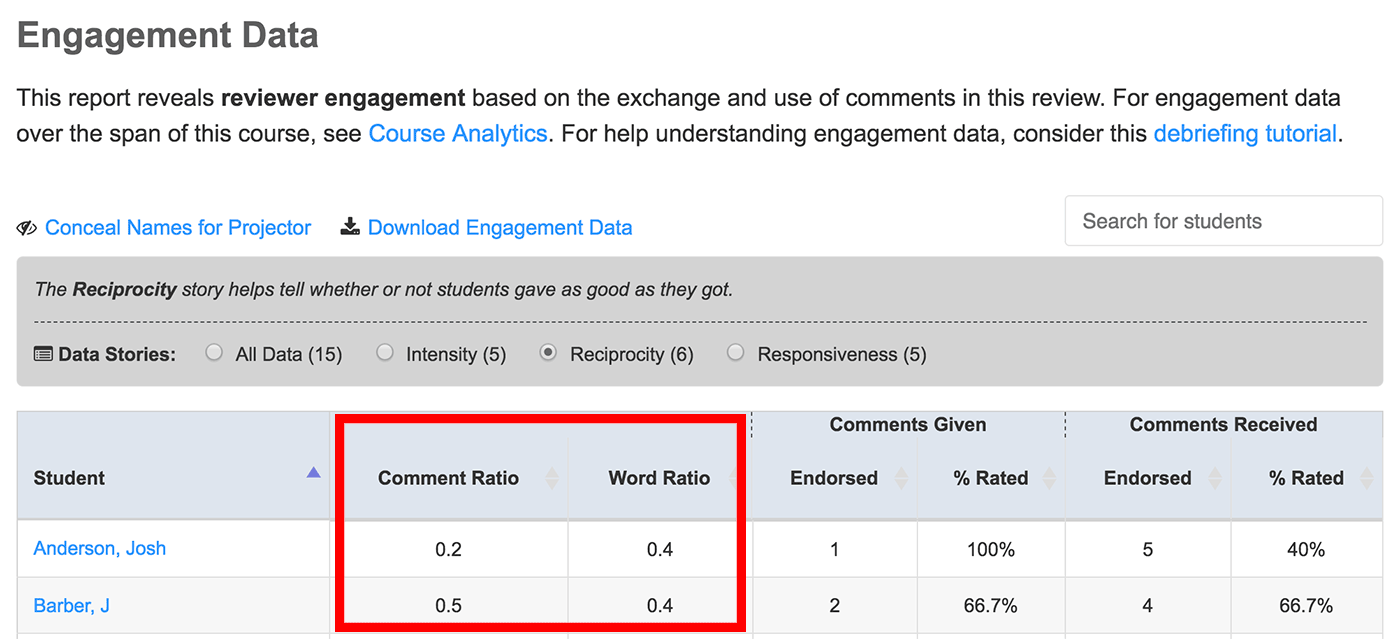Click Download Engagement Data link
Screen dimensions: 1400x639
[x=500, y=228]
